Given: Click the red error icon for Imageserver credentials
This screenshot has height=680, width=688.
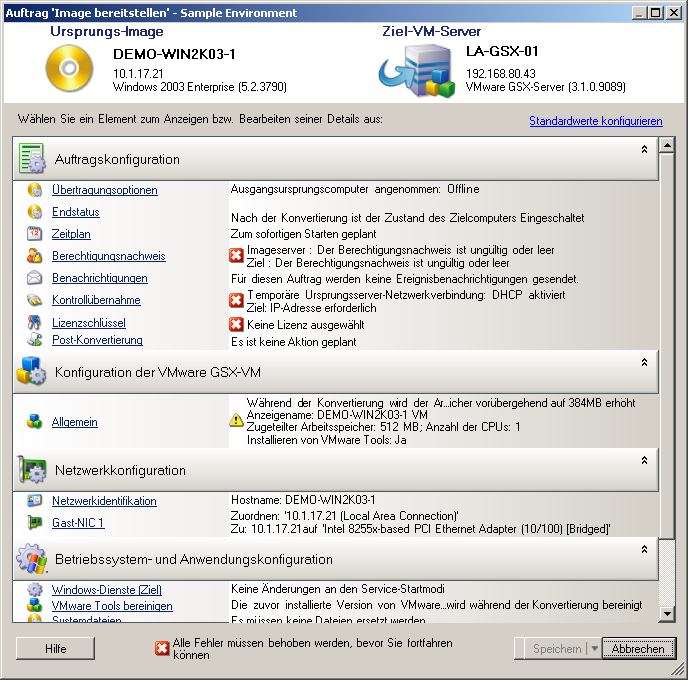Looking at the screenshot, I should [x=236, y=255].
